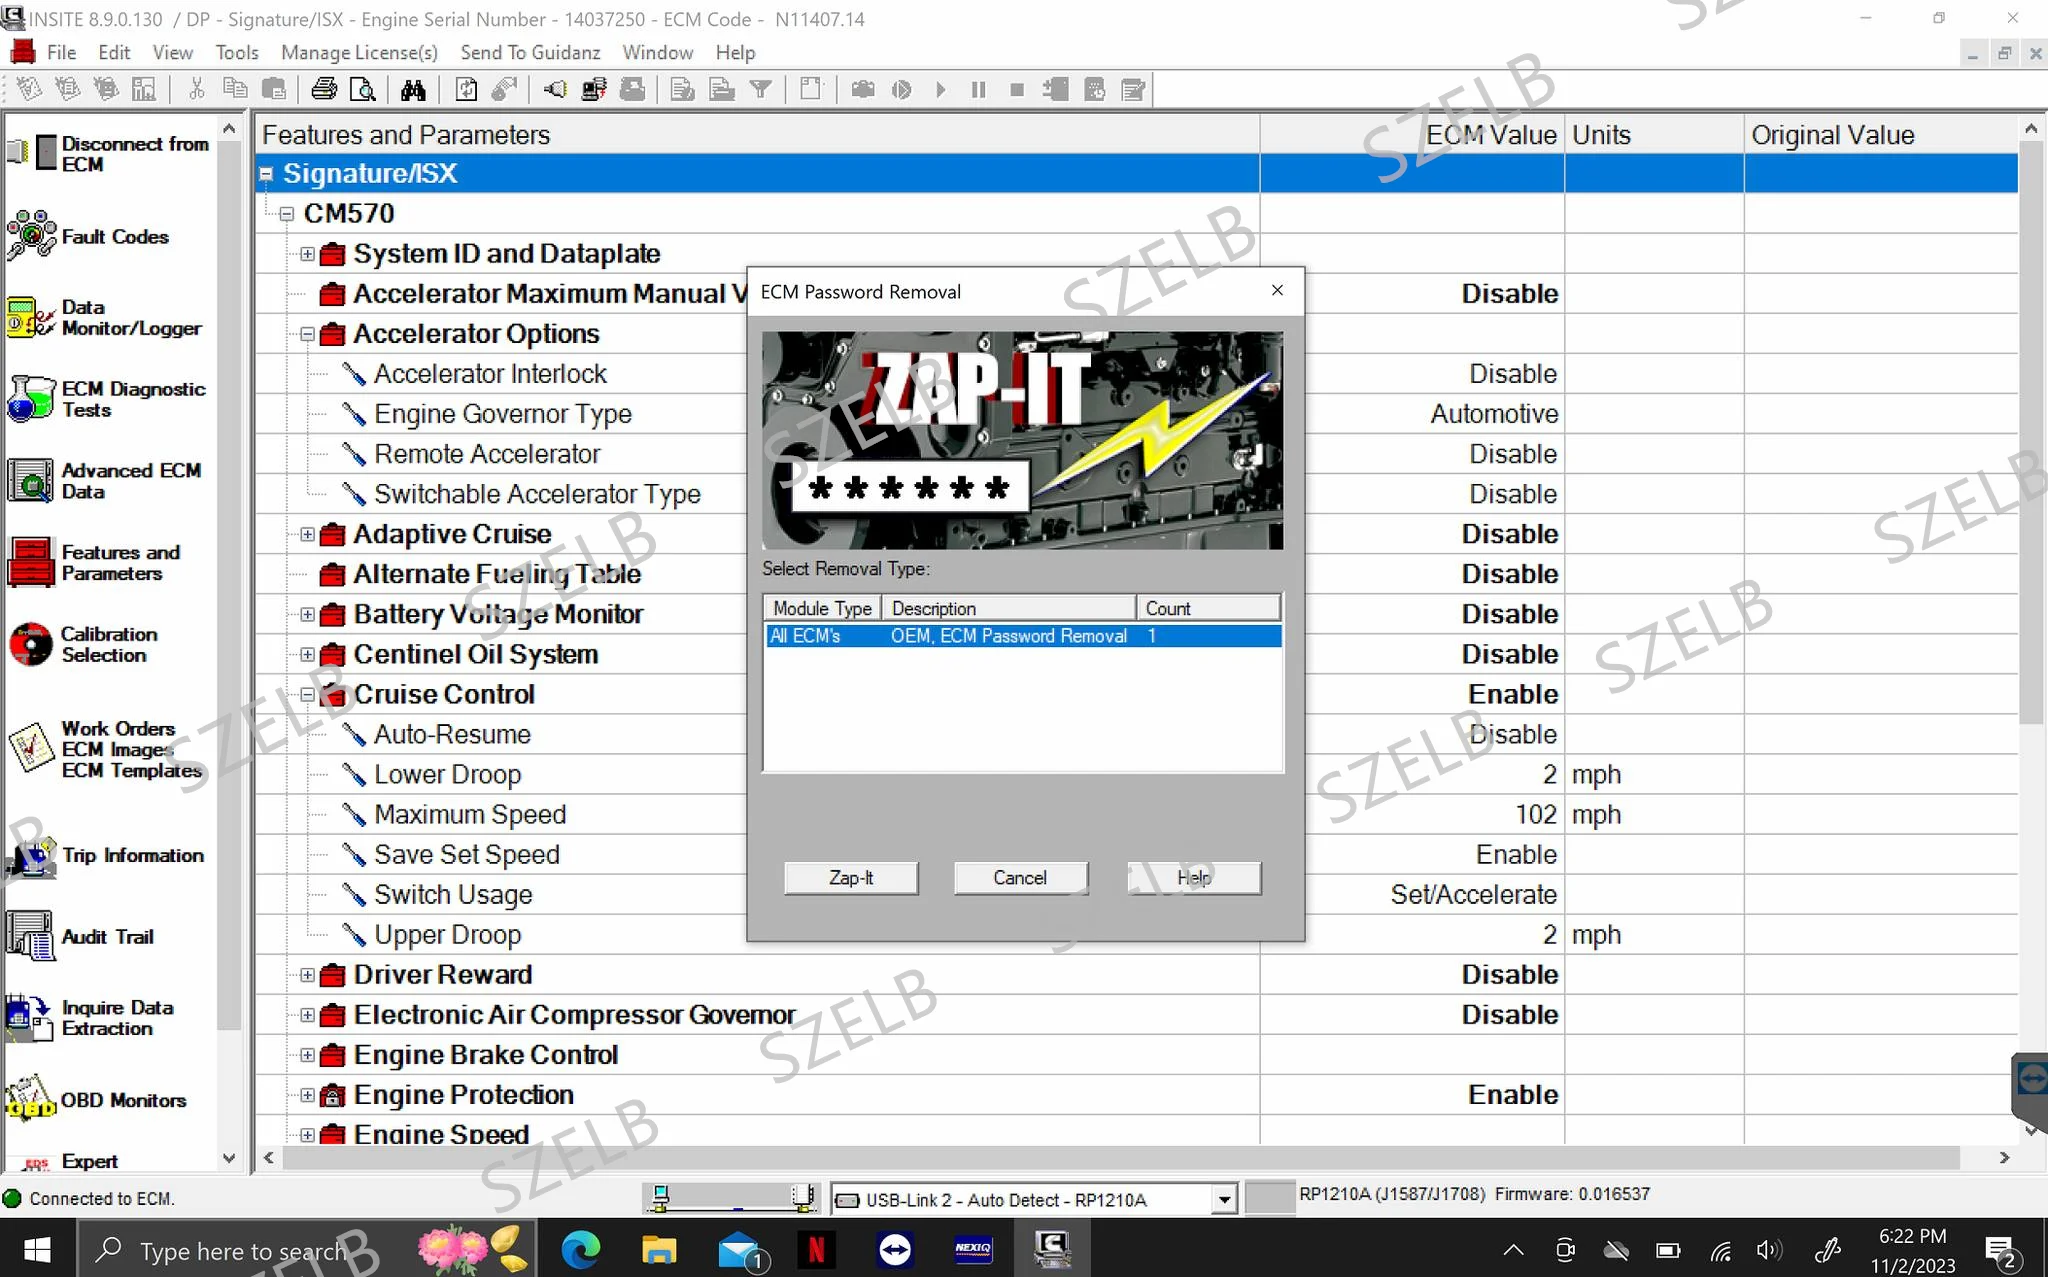Collapse the Accelerator Options tree node
This screenshot has width=2048, height=1277.
click(x=307, y=334)
